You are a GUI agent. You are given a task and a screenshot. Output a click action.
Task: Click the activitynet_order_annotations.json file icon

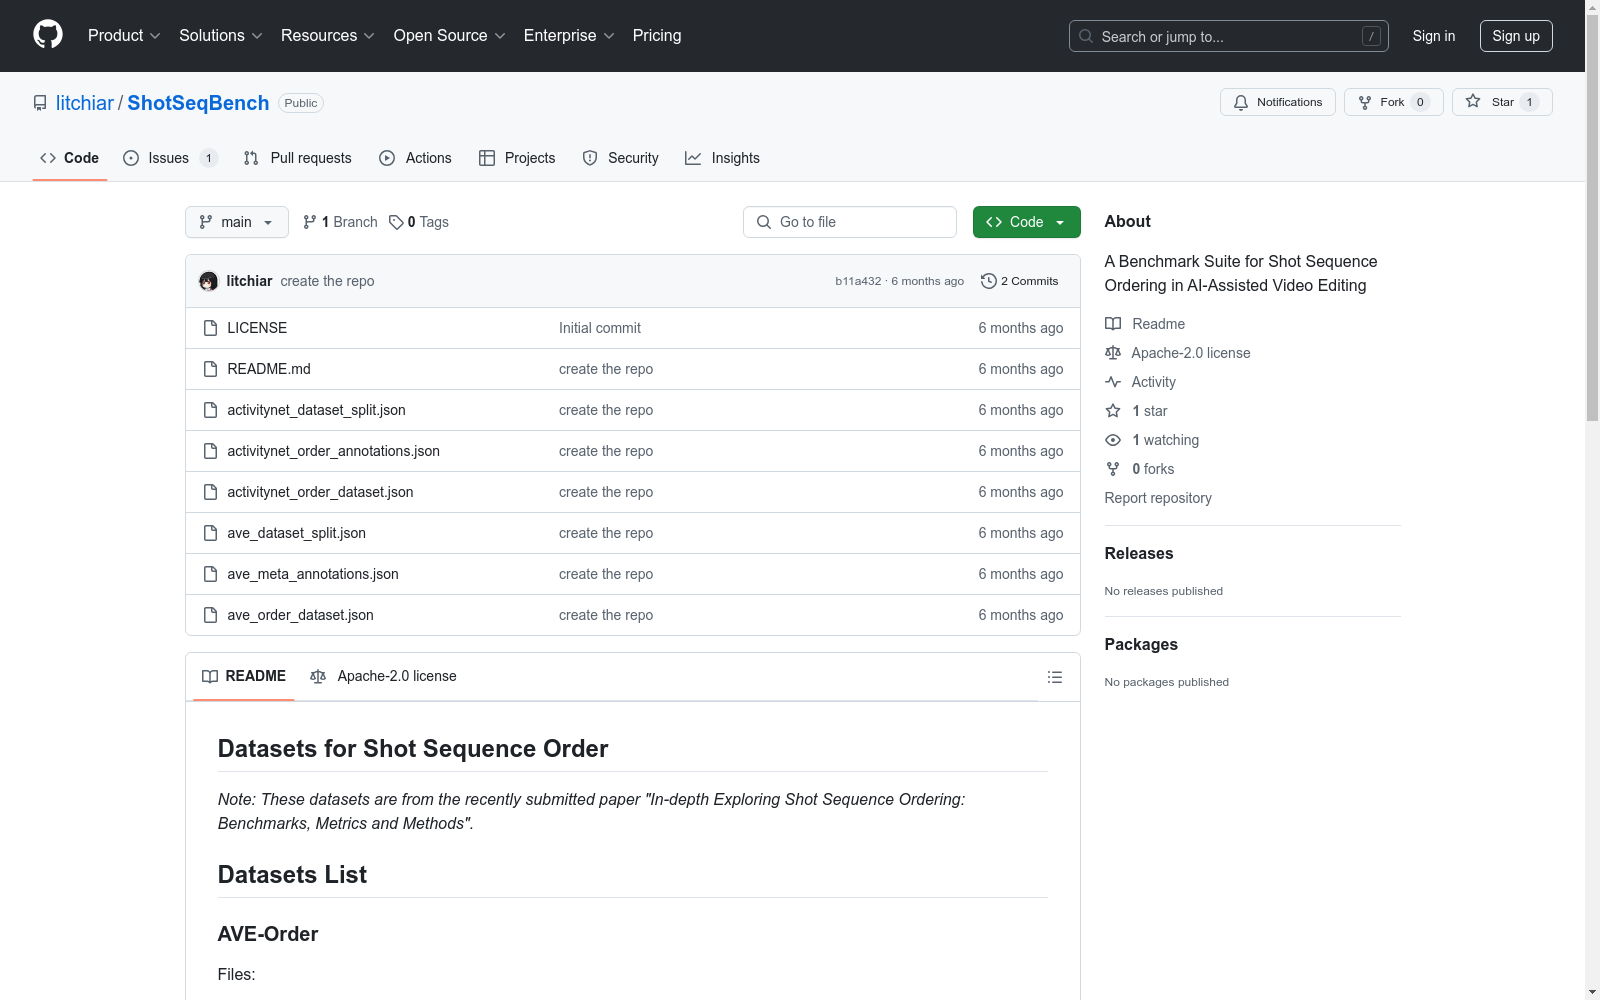click(x=210, y=451)
